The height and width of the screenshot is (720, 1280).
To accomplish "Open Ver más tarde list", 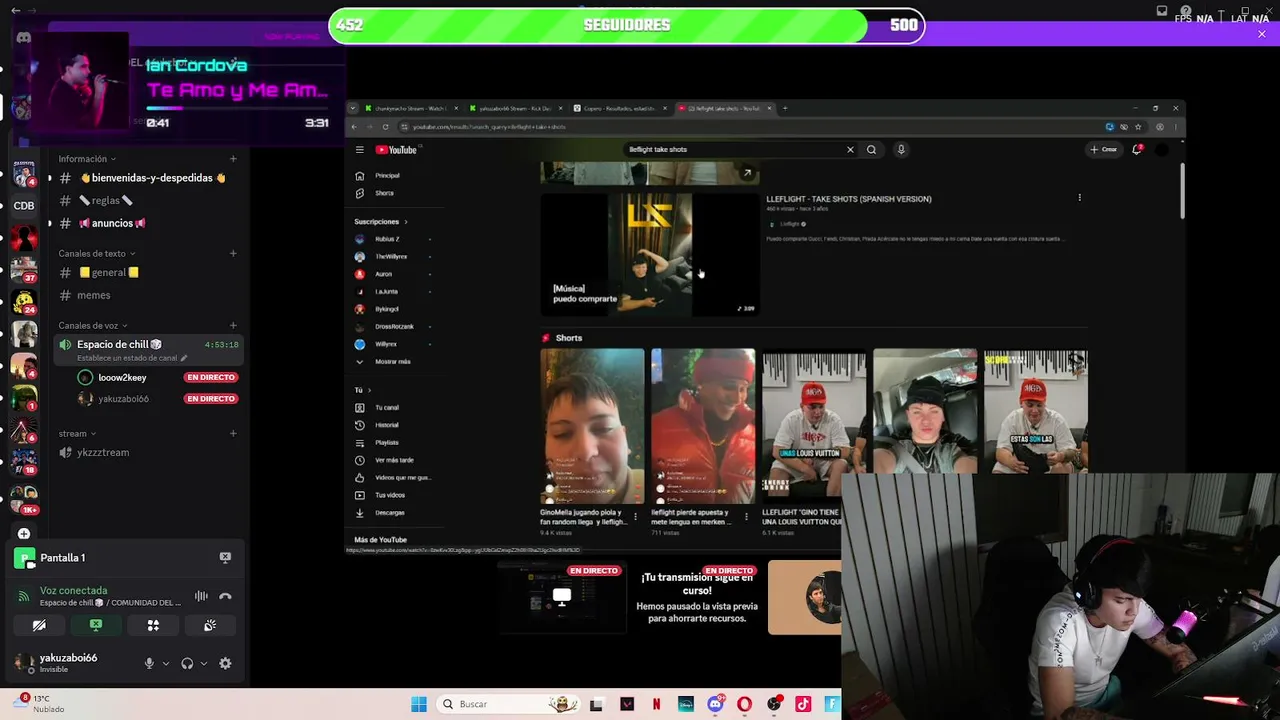I will tap(394, 460).
